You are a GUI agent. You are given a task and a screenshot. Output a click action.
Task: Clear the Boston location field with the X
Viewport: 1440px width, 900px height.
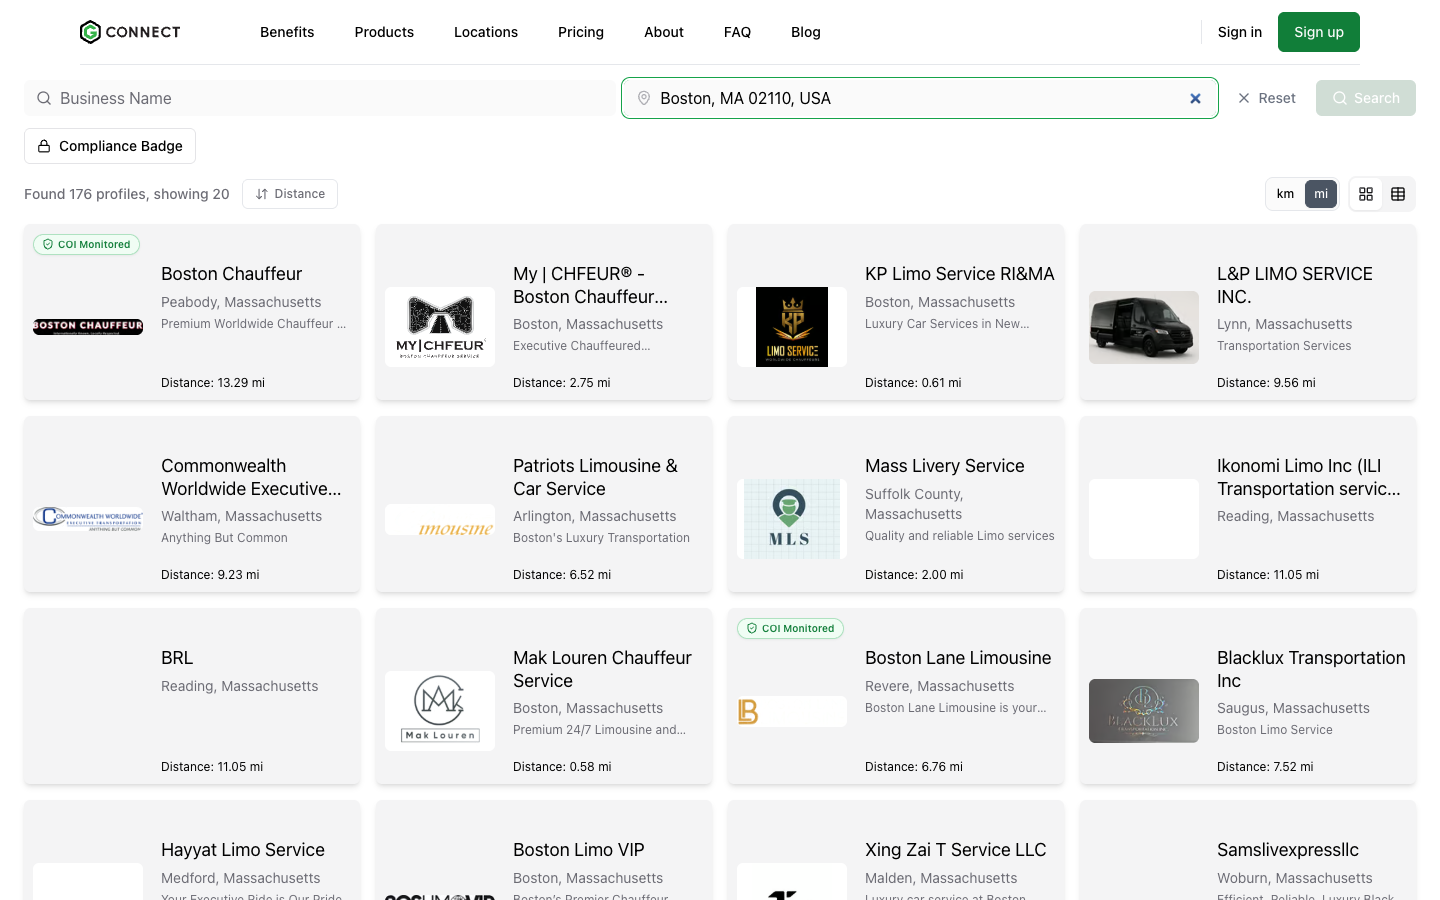(x=1195, y=98)
